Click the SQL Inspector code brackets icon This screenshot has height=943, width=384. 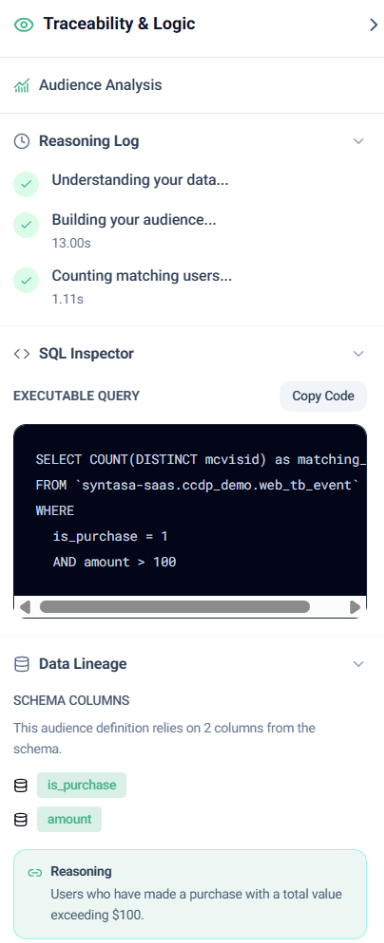coord(22,354)
